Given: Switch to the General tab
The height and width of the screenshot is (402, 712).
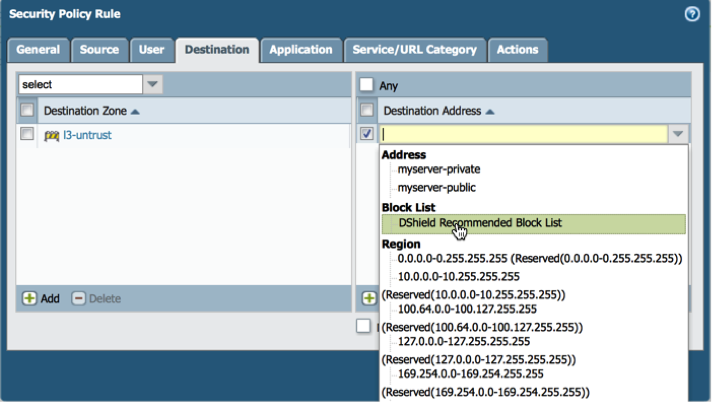Looking at the screenshot, I should pyautogui.click(x=38, y=50).
